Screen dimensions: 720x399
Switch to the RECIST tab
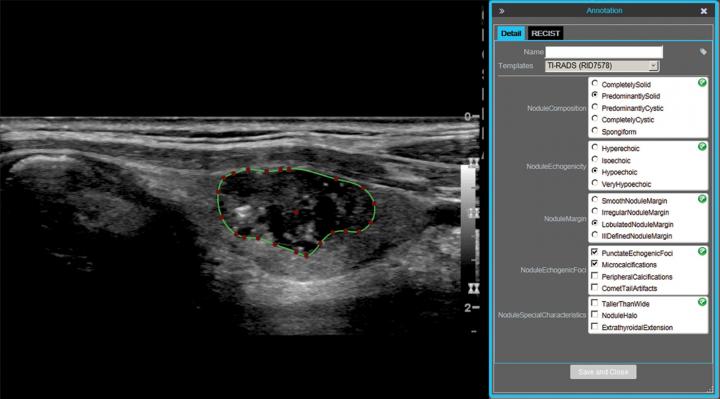click(x=545, y=33)
